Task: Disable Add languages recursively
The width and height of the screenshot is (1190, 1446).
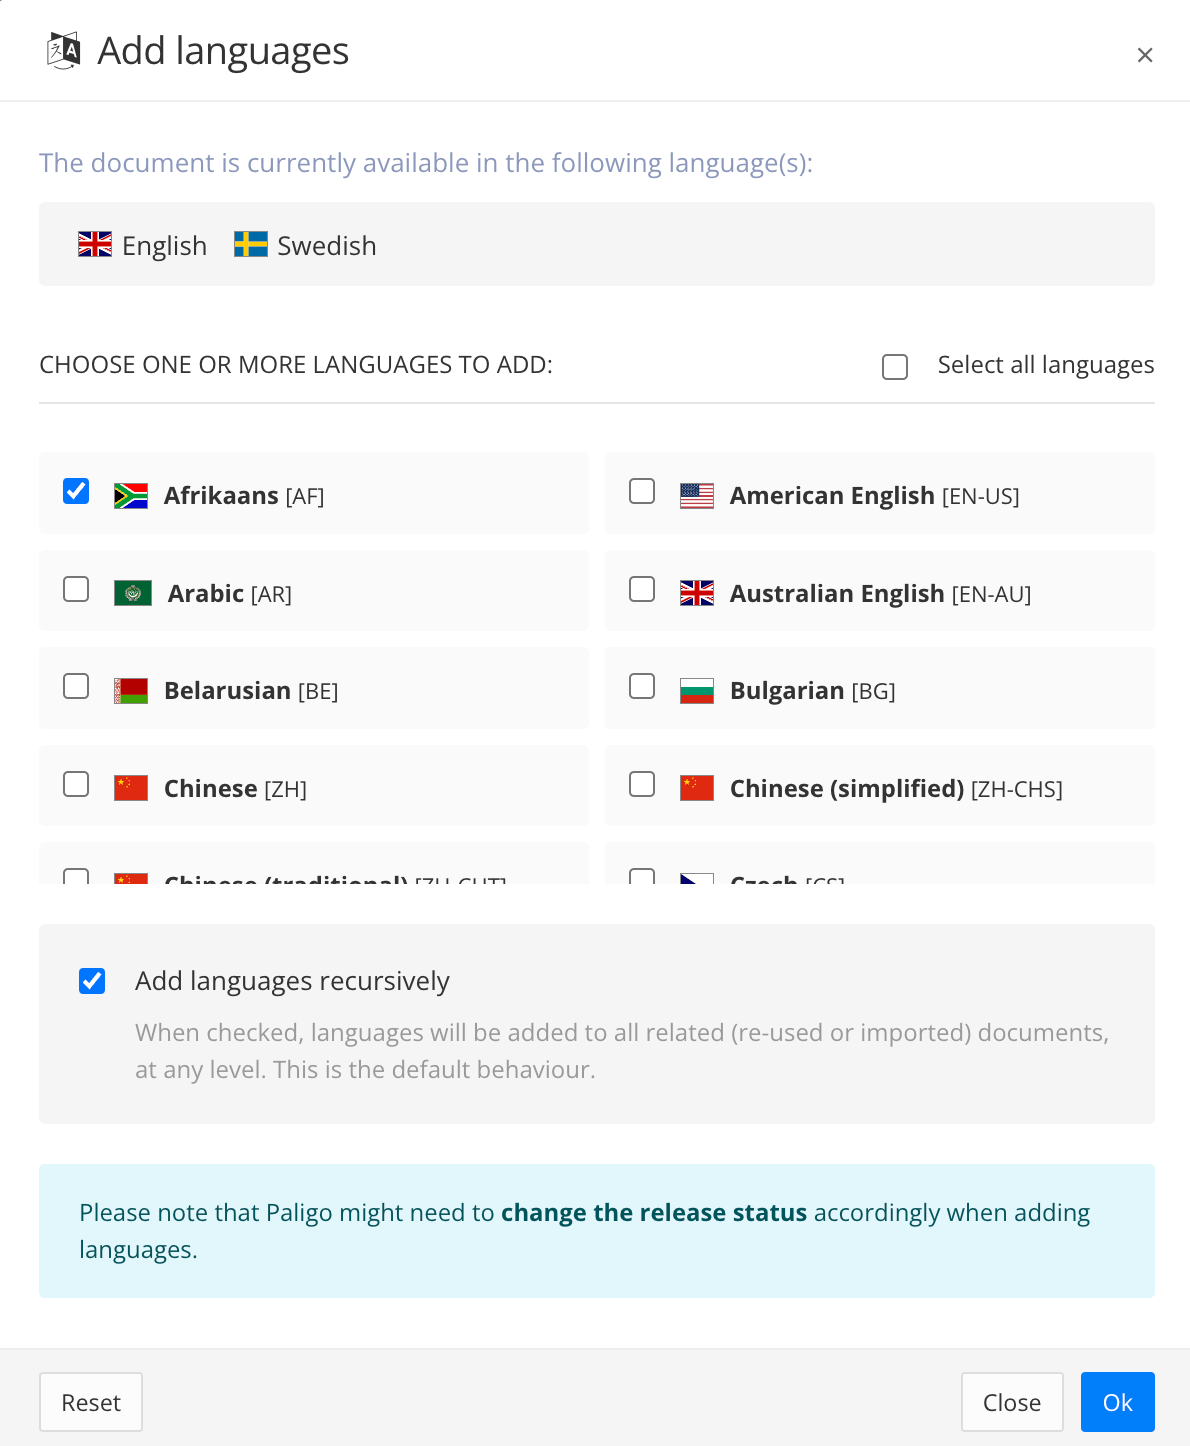Action: click(x=91, y=981)
